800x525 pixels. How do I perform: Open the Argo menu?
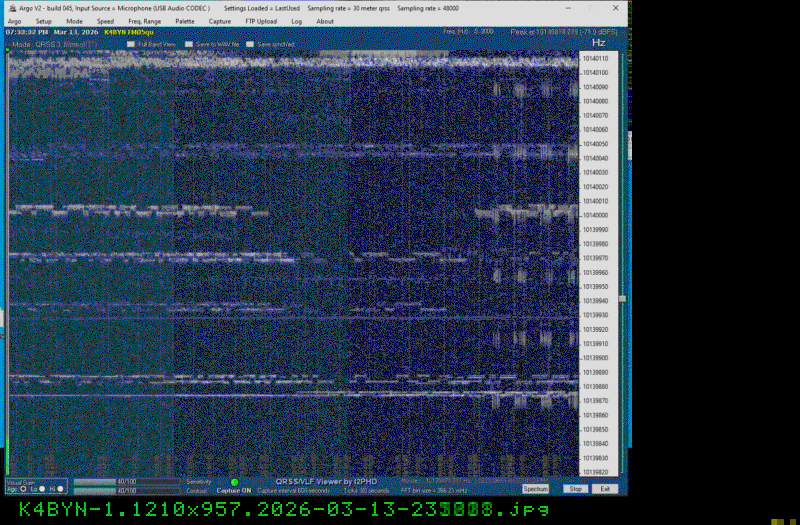pos(14,21)
